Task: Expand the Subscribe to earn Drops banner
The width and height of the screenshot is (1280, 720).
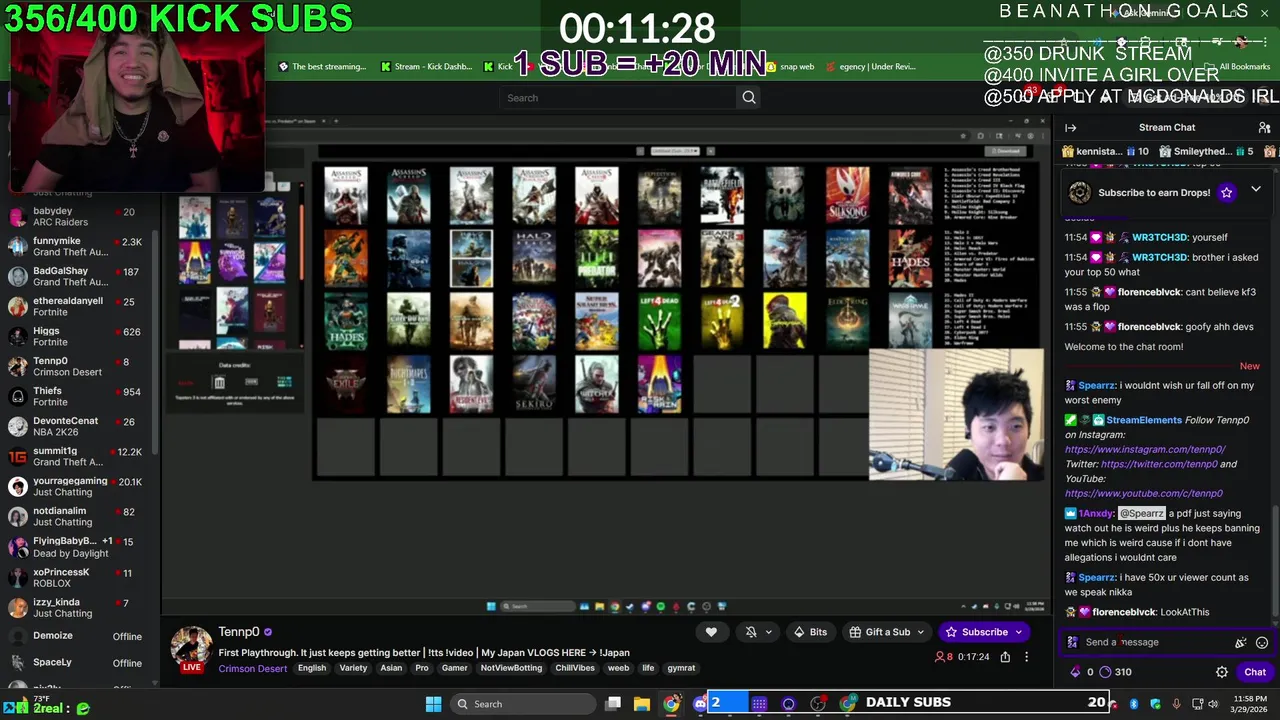Action: point(1256,190)
